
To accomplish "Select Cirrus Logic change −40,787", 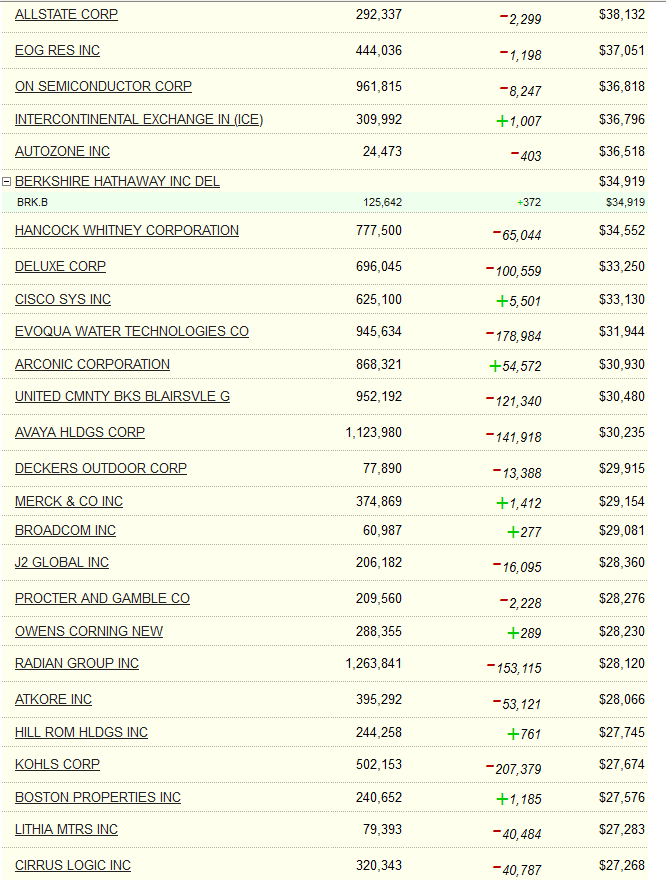I will 517,870.
